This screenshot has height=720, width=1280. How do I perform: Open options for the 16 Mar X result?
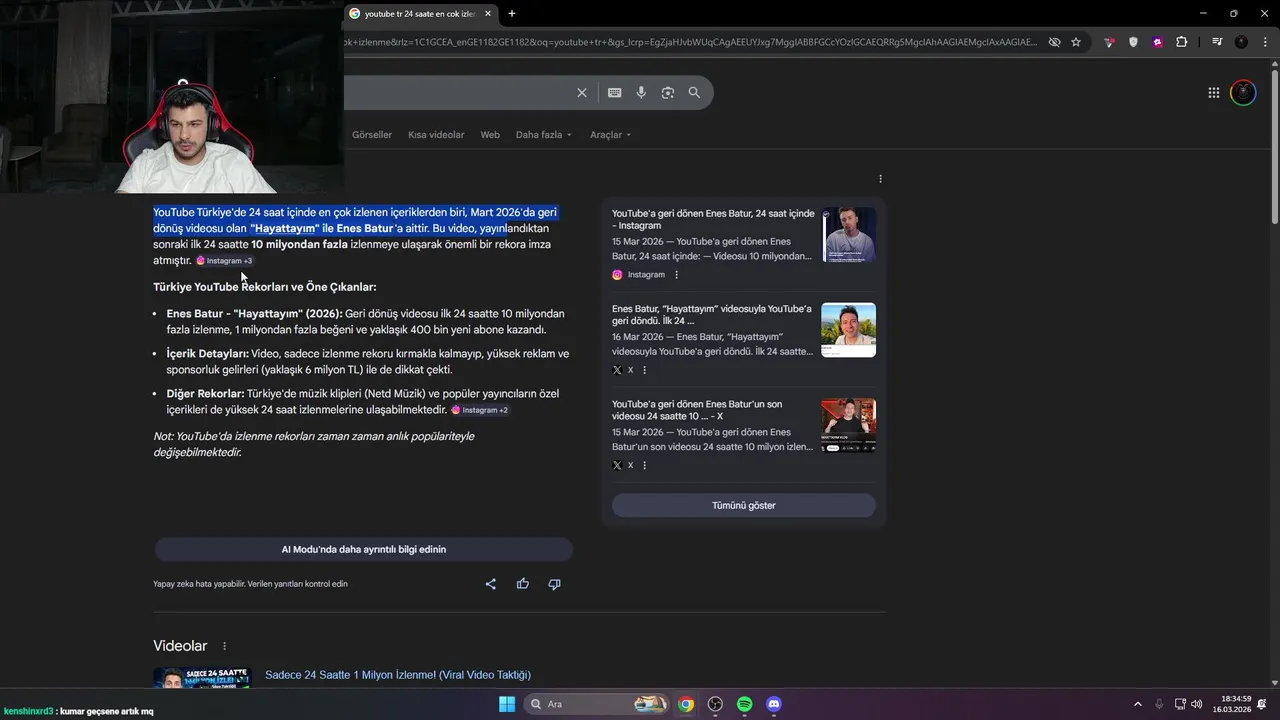(x=644, y=370)
